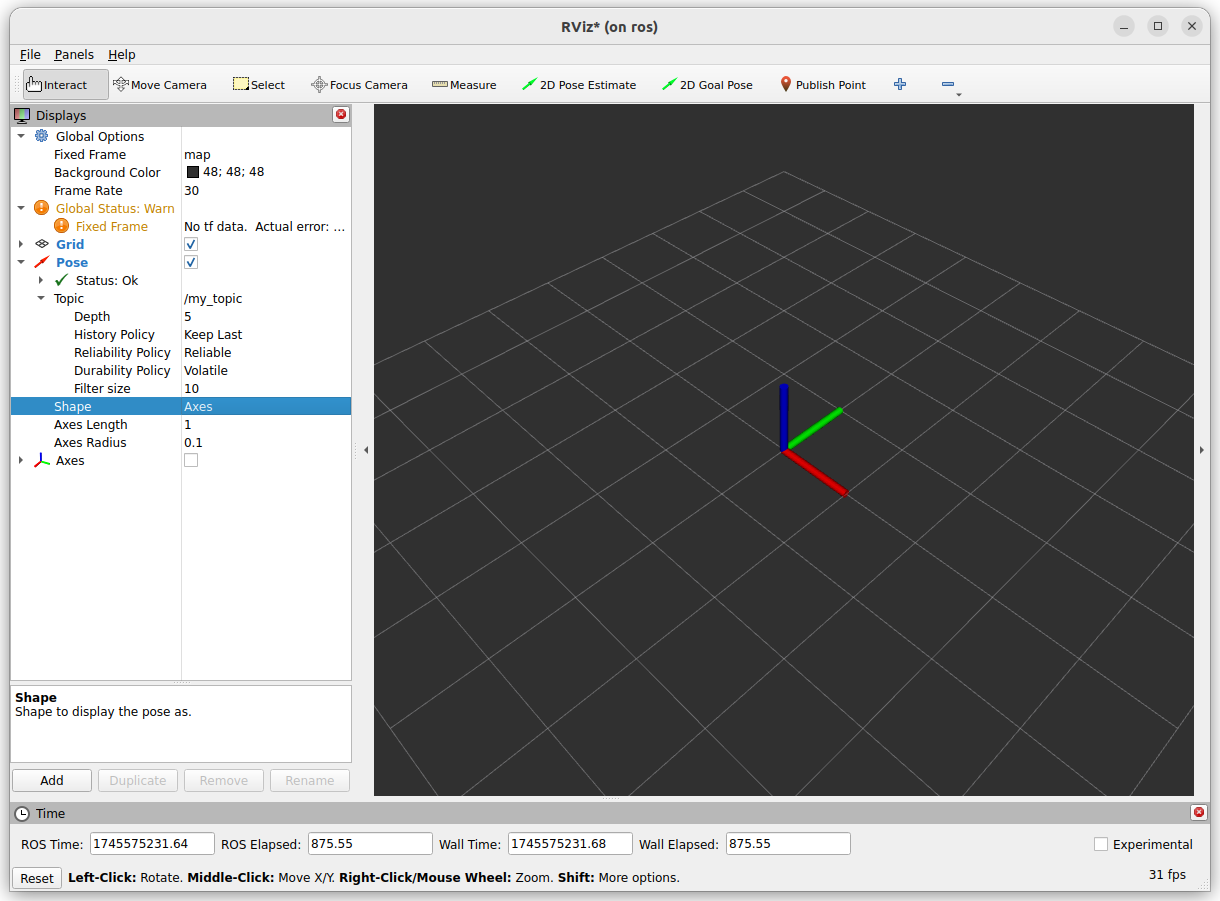Expand the Grid tree node
This screenshot has width=1220, height=901.
tap(21, 244)
